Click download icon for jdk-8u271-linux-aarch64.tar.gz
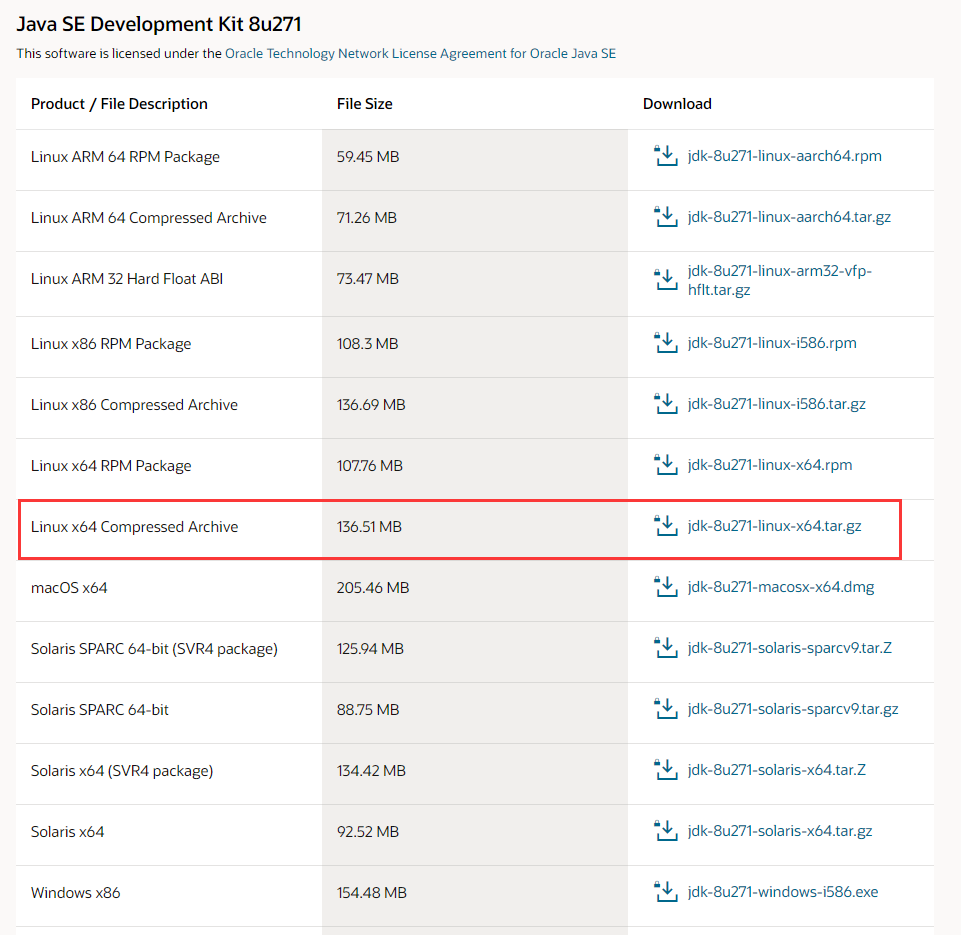961x935 pixels. 666,217
